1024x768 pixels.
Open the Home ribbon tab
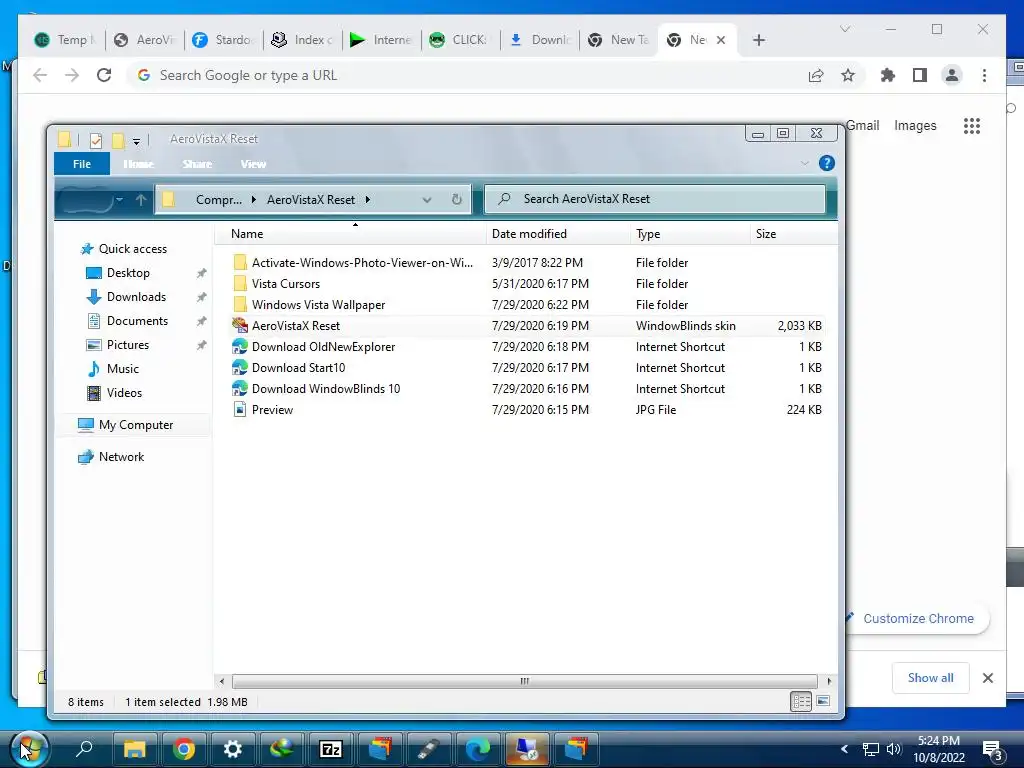(138, 164)
